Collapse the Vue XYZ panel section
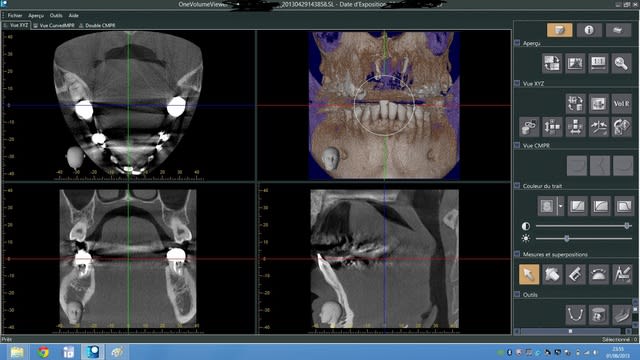640x360 pixels. 517,83
